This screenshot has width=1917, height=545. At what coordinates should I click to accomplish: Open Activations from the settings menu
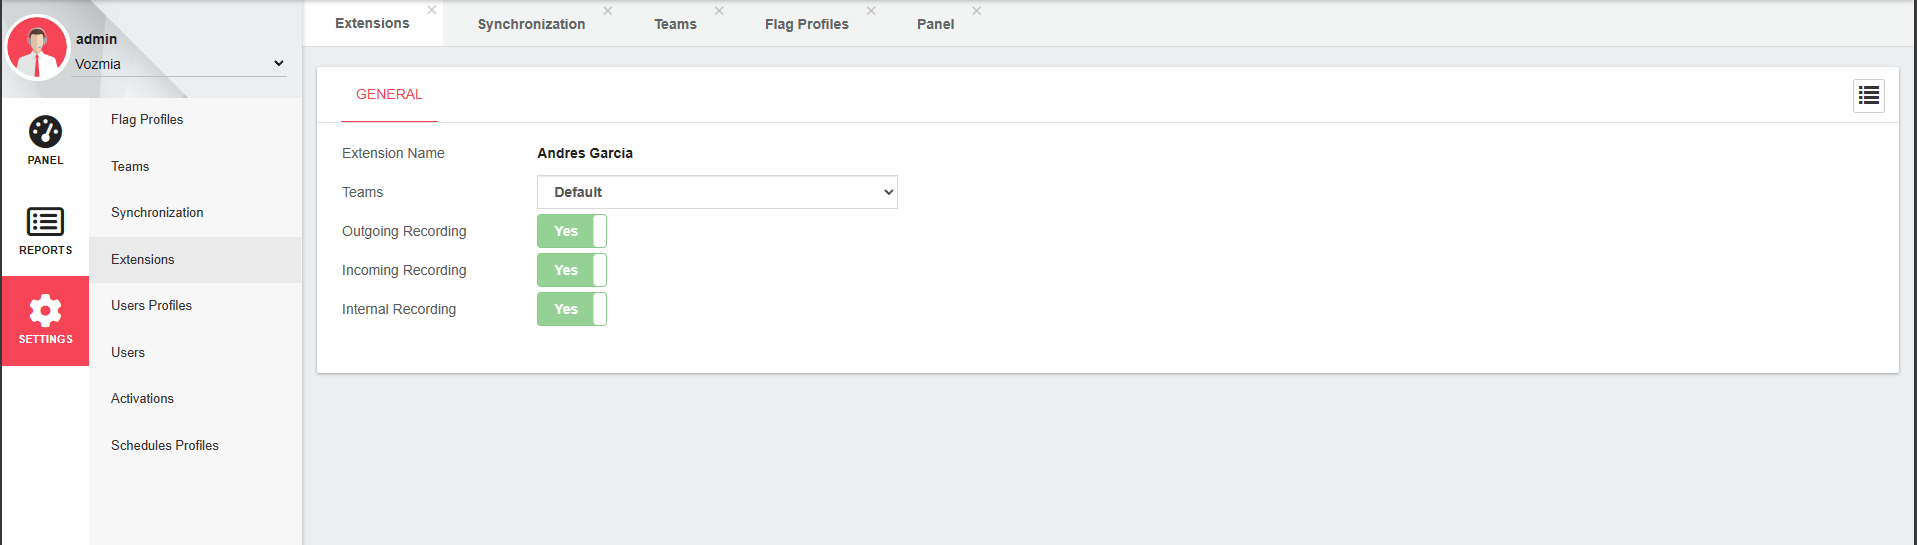pyautogui.click(x=142, y=399)
